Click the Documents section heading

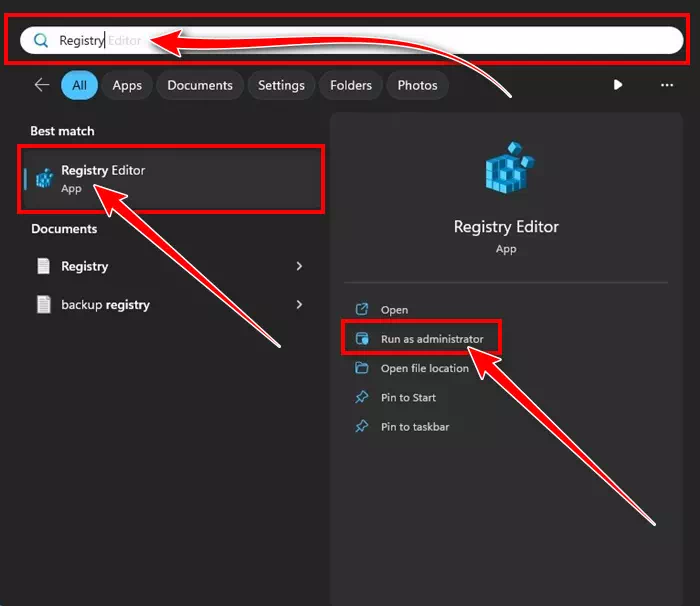point(64,229)
